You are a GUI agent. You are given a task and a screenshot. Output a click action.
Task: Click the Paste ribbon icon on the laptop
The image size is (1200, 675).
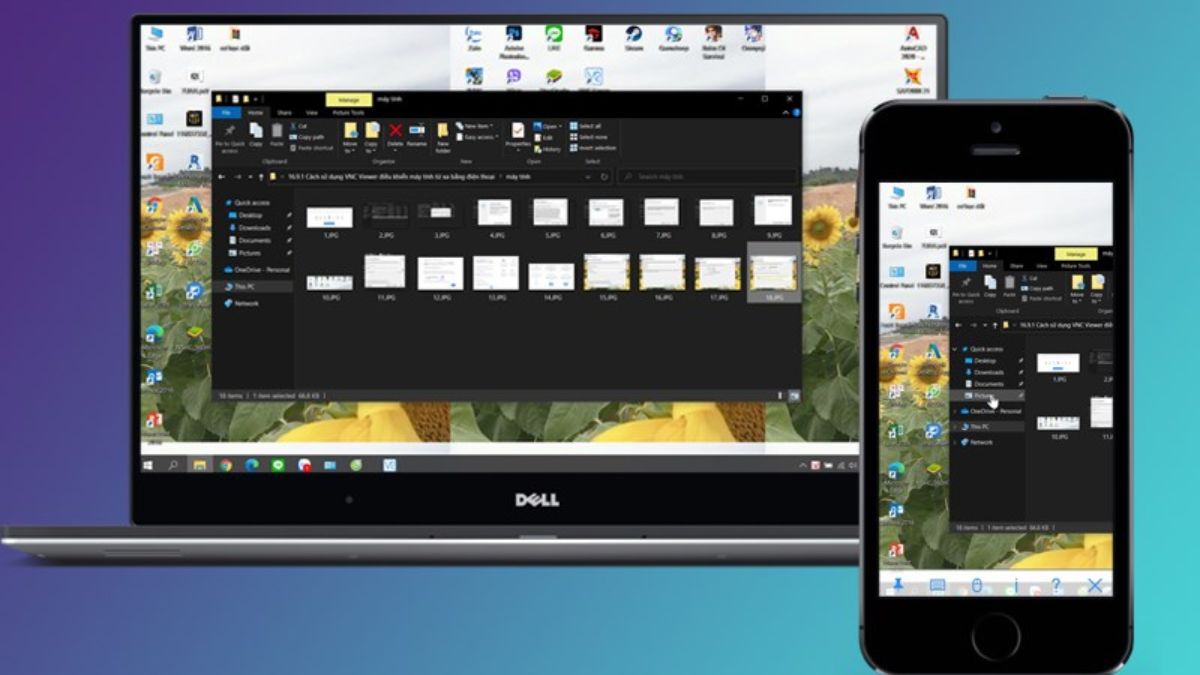click(277, 134)
